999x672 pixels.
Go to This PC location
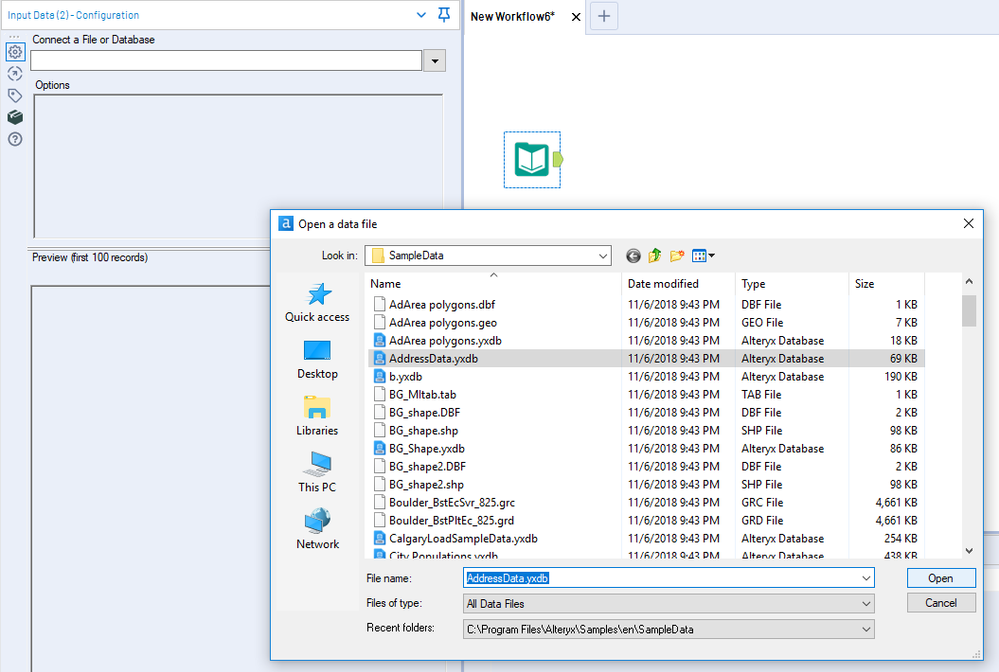tap(317, 473)
